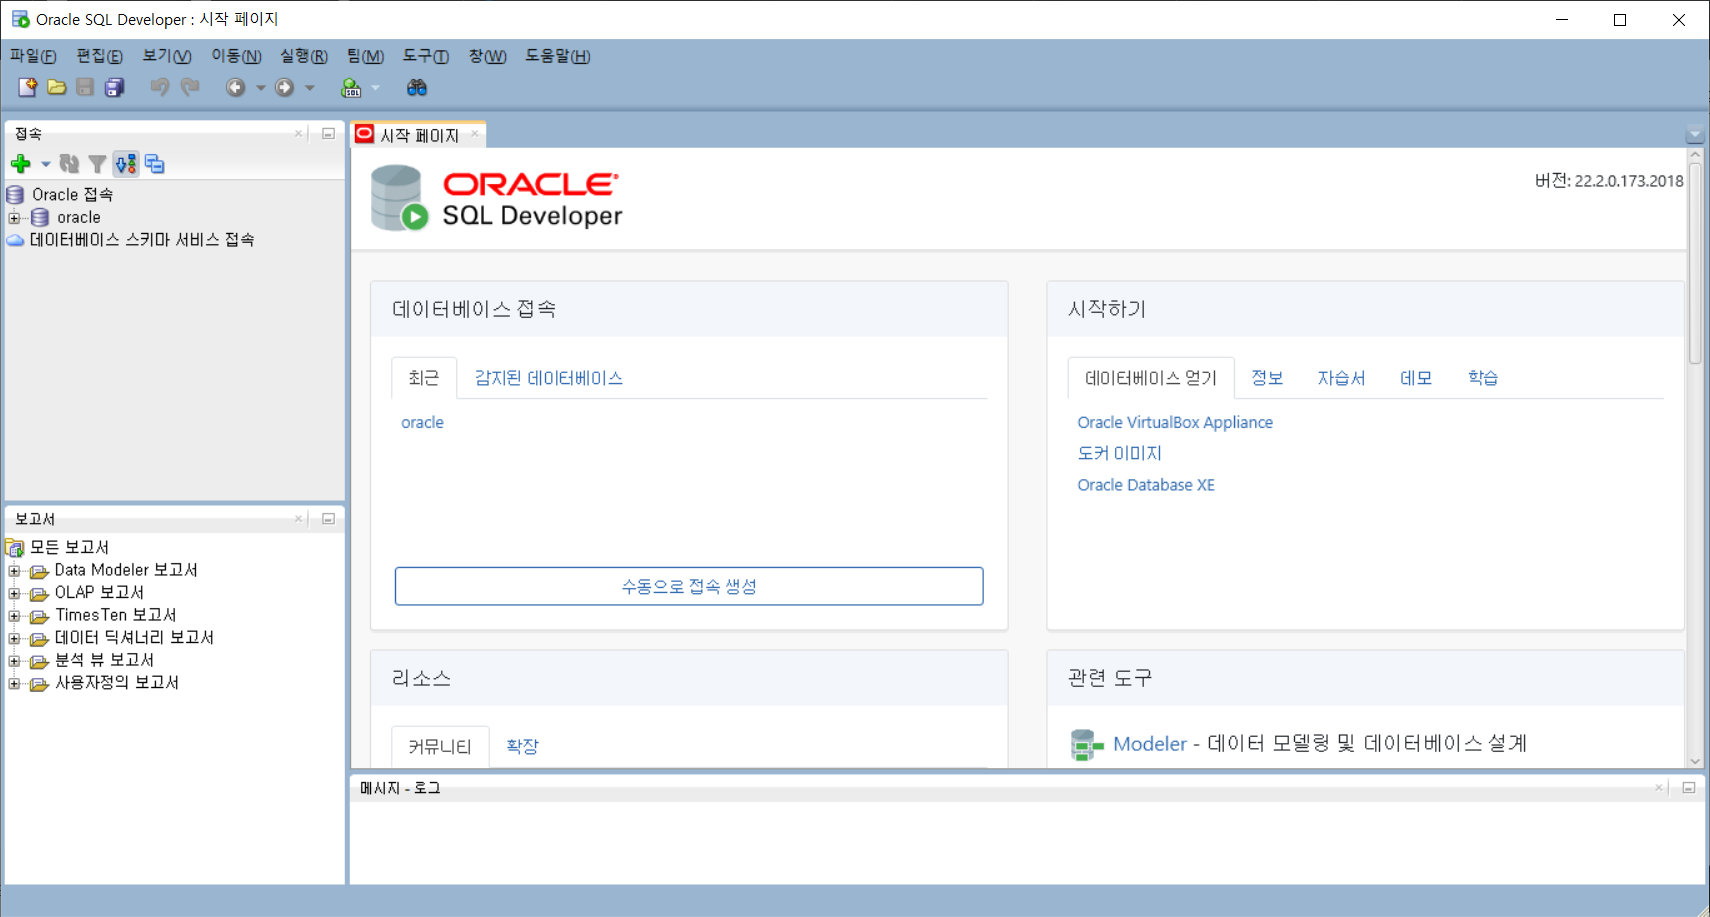Open the 창(W) menu

(x=487, y=56)
